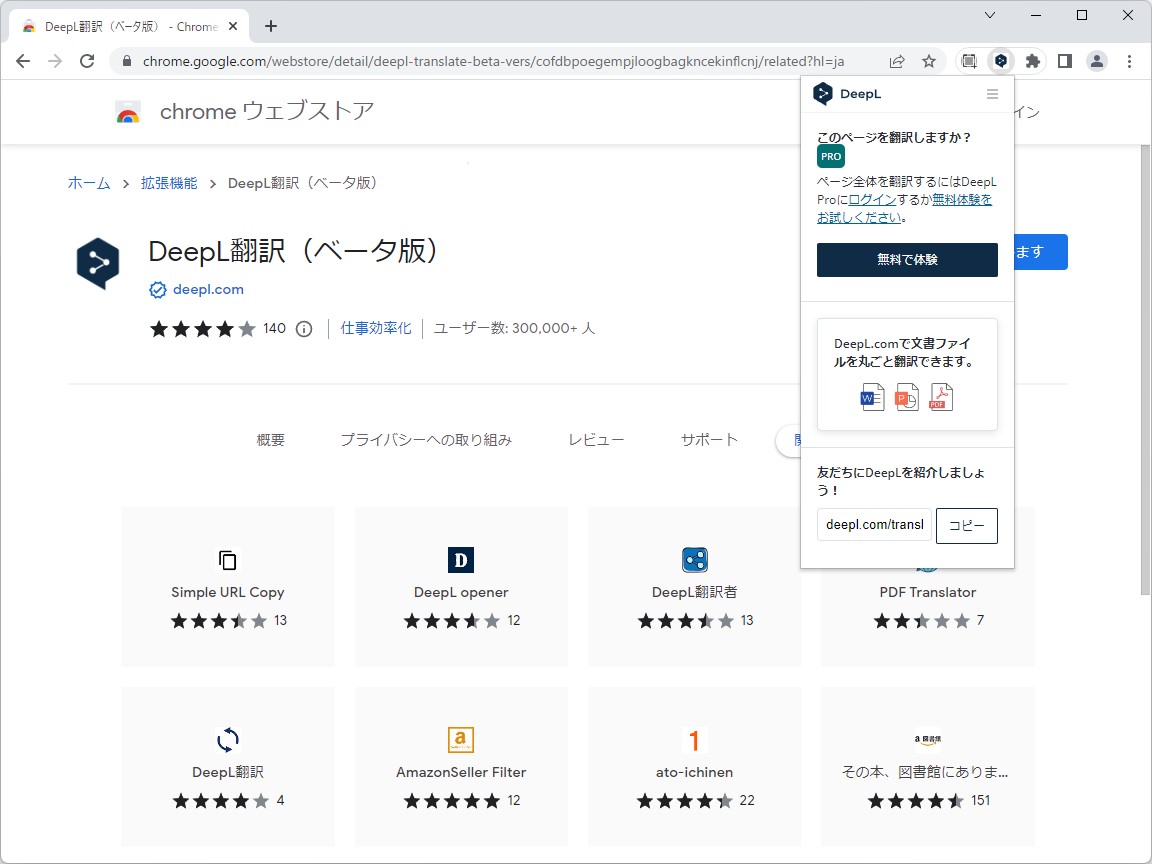Click inside the browser address bar
This screenshot has width=1152, height=864.
(500, 61)
